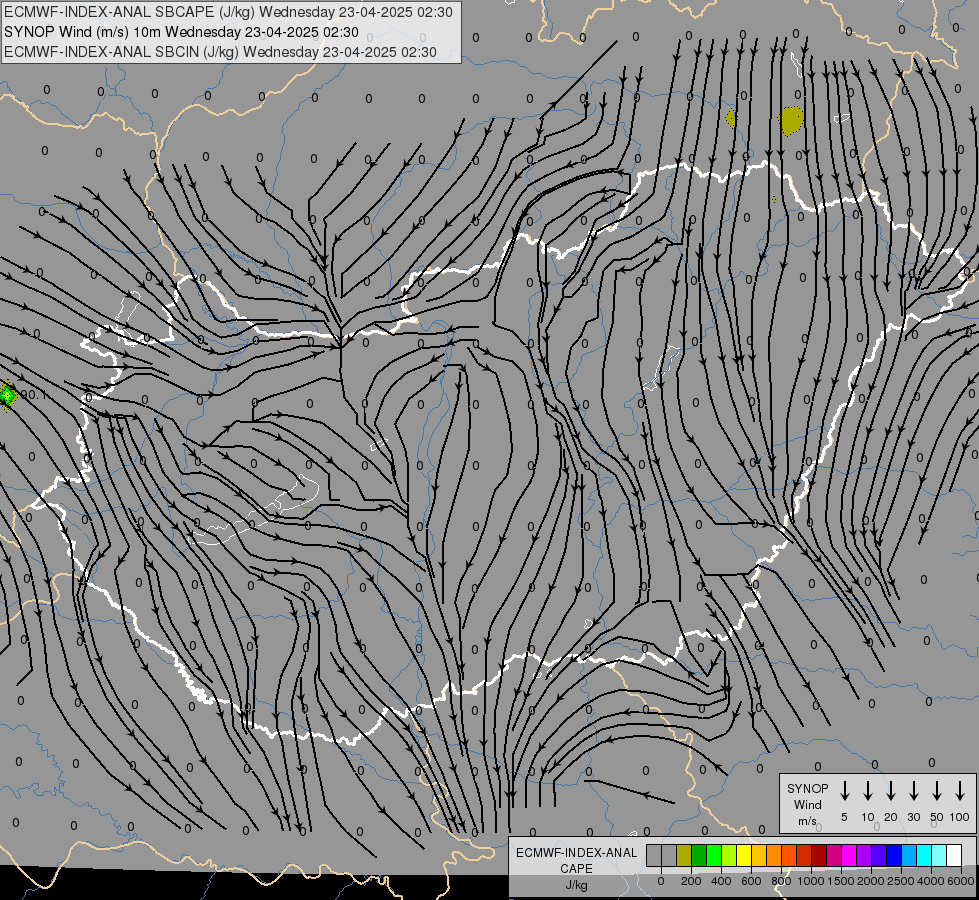Click the J/kg unit label
The height and width of the screenshot is (900, 979).
click(576, 885)
